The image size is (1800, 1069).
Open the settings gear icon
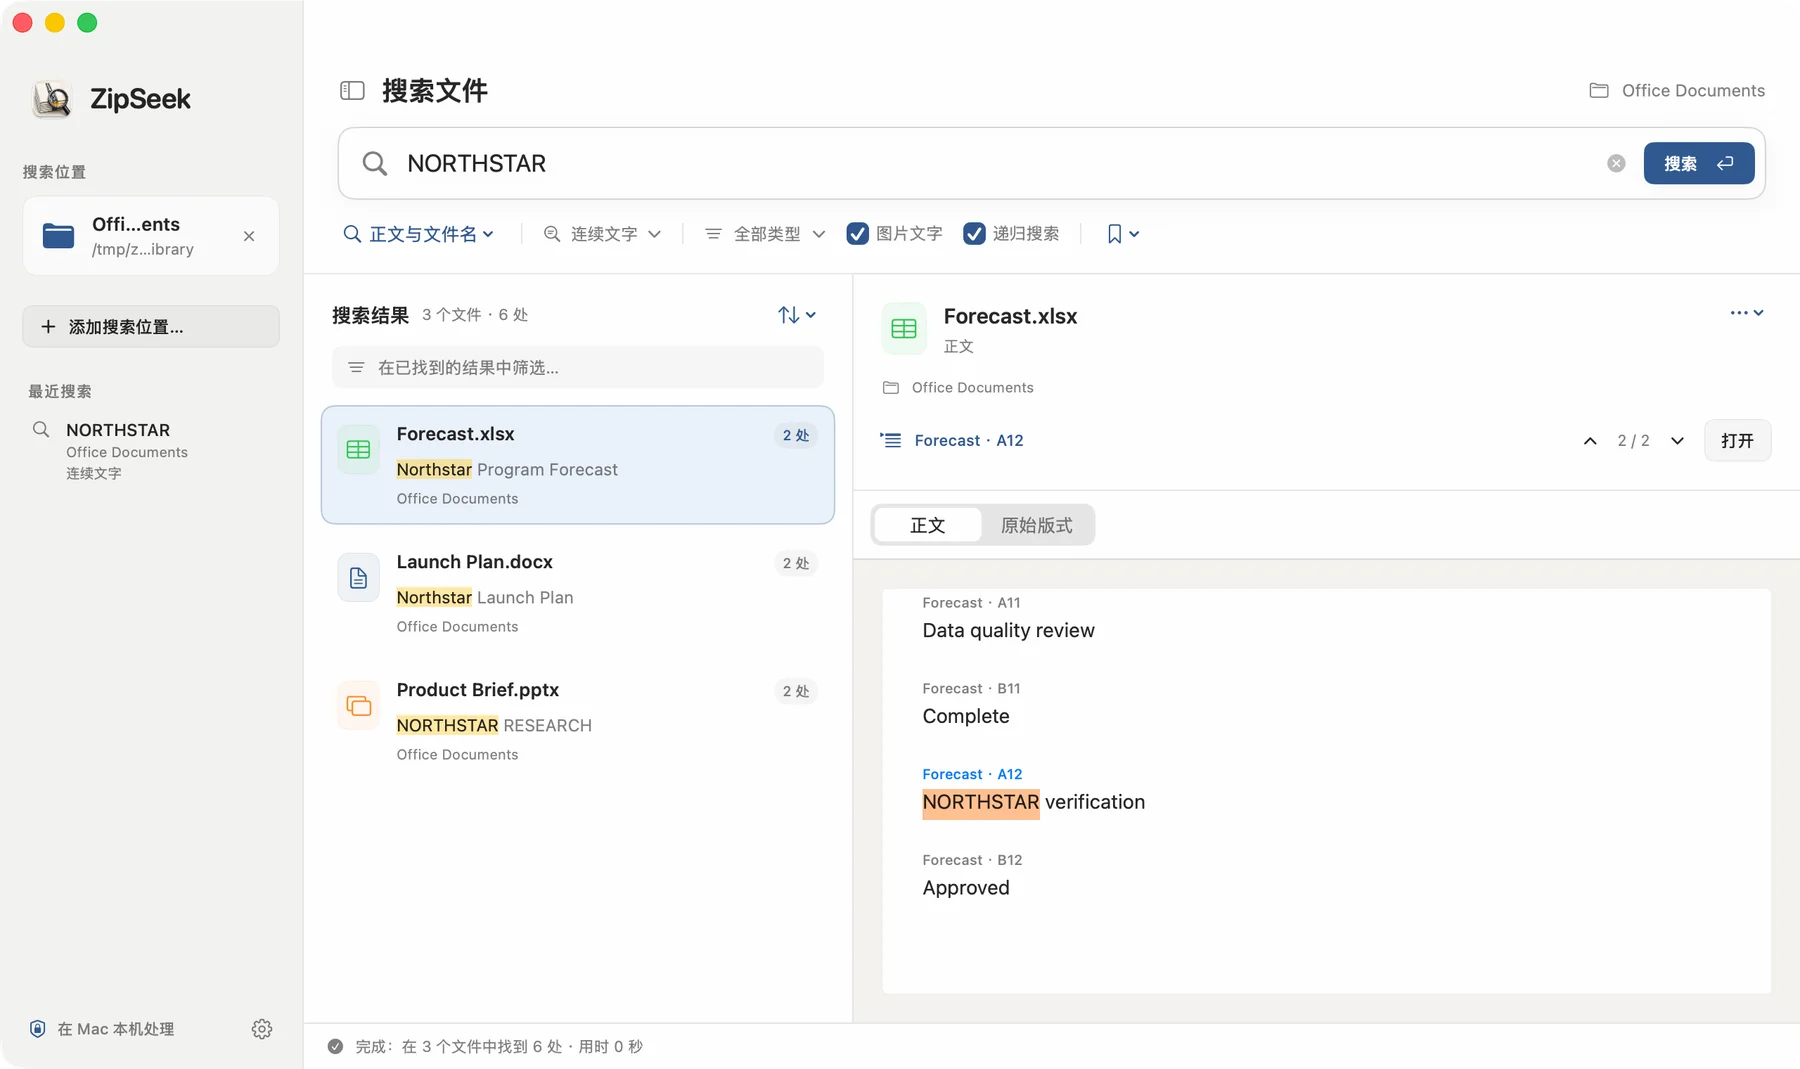[262, 1029]
